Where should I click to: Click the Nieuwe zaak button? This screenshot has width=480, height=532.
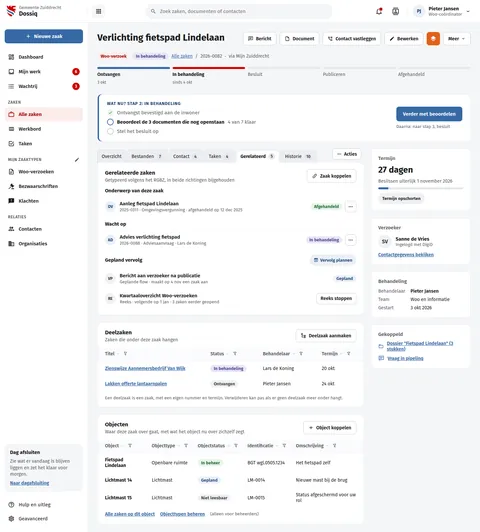[x=44, y=36]
